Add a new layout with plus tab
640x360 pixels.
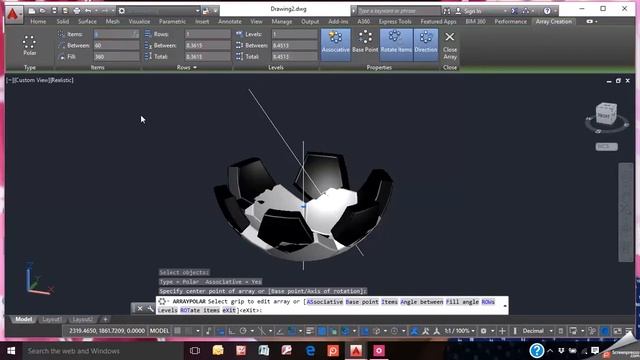click(105, 319)
